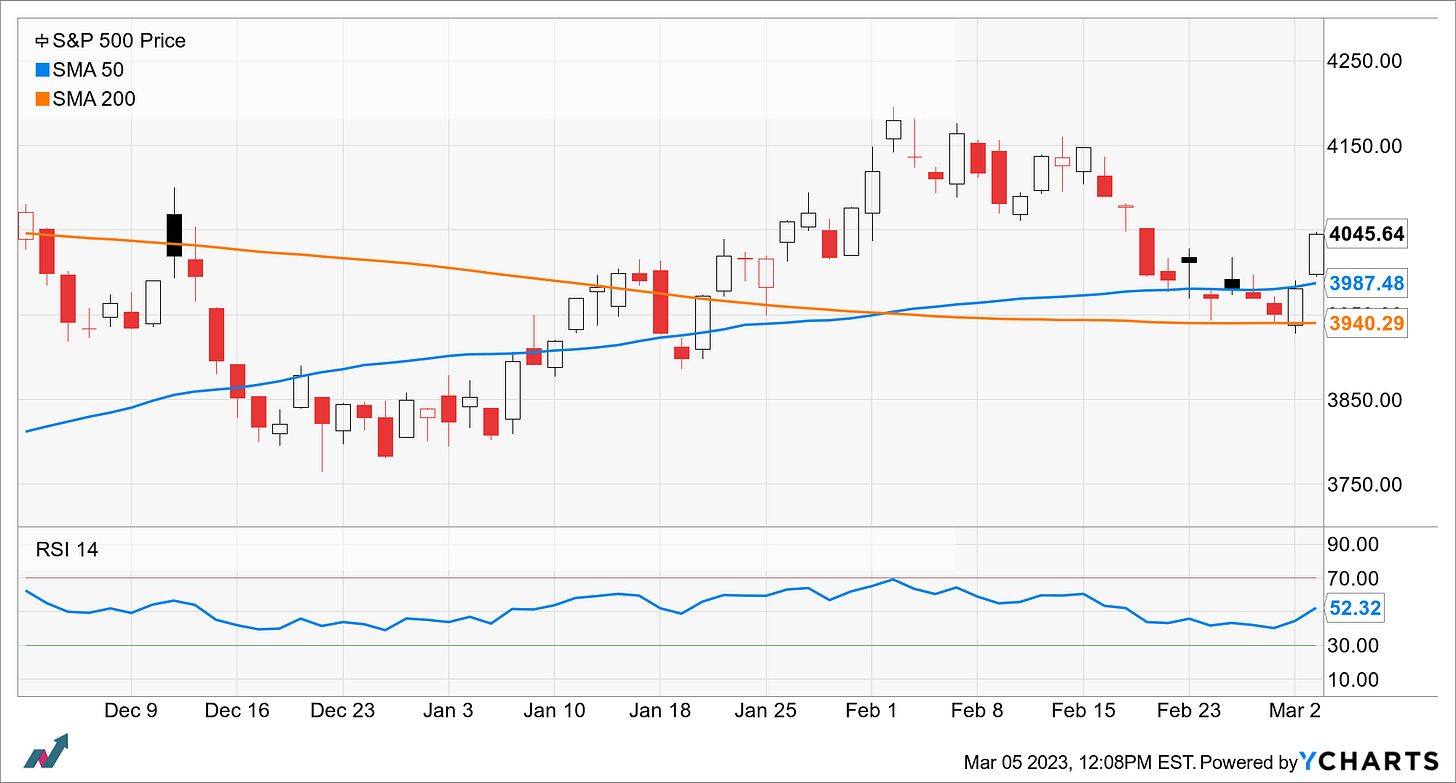Screen dimensions: 1456x783
Task: Click the RSI 14 panel label
Action: pyautogui.click(x=67, y=548)
